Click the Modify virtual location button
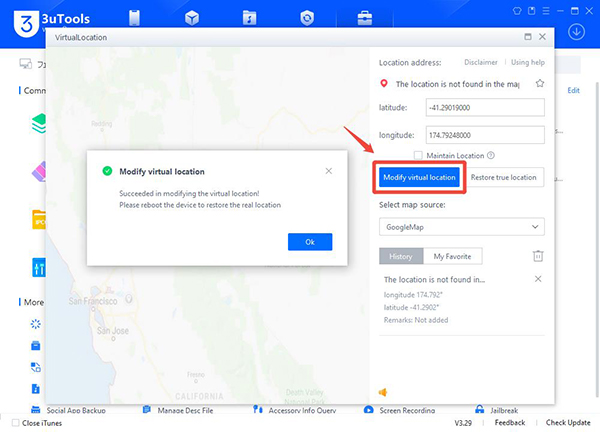The width and height of the screenshot is (600, 432). pyautogui.click(x=419, y=178)
